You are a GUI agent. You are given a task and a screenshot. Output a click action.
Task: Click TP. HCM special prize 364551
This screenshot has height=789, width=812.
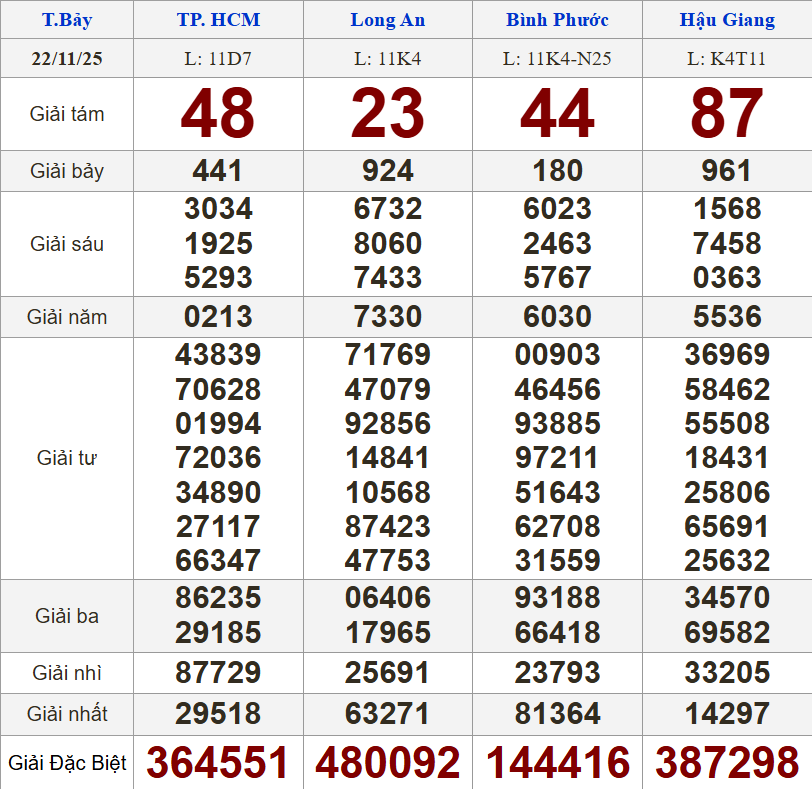tap(218, 763)
